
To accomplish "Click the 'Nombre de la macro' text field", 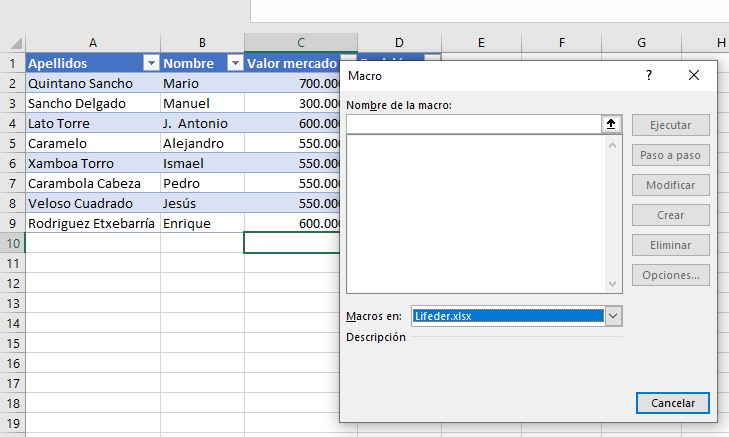I will tap(472, 124).
